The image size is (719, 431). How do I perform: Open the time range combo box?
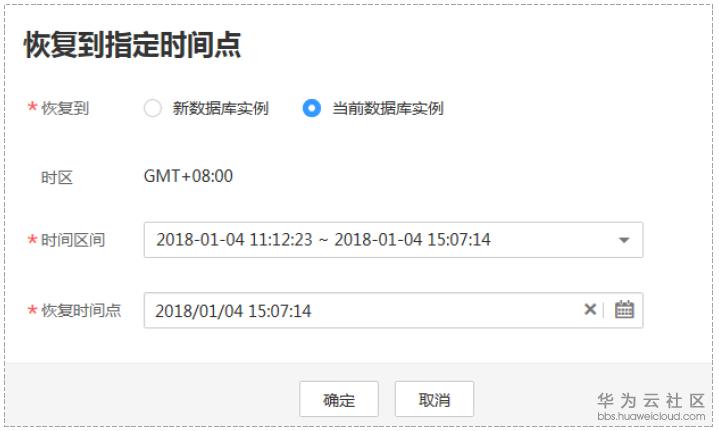pyautogui.click(x=393, y=240)
